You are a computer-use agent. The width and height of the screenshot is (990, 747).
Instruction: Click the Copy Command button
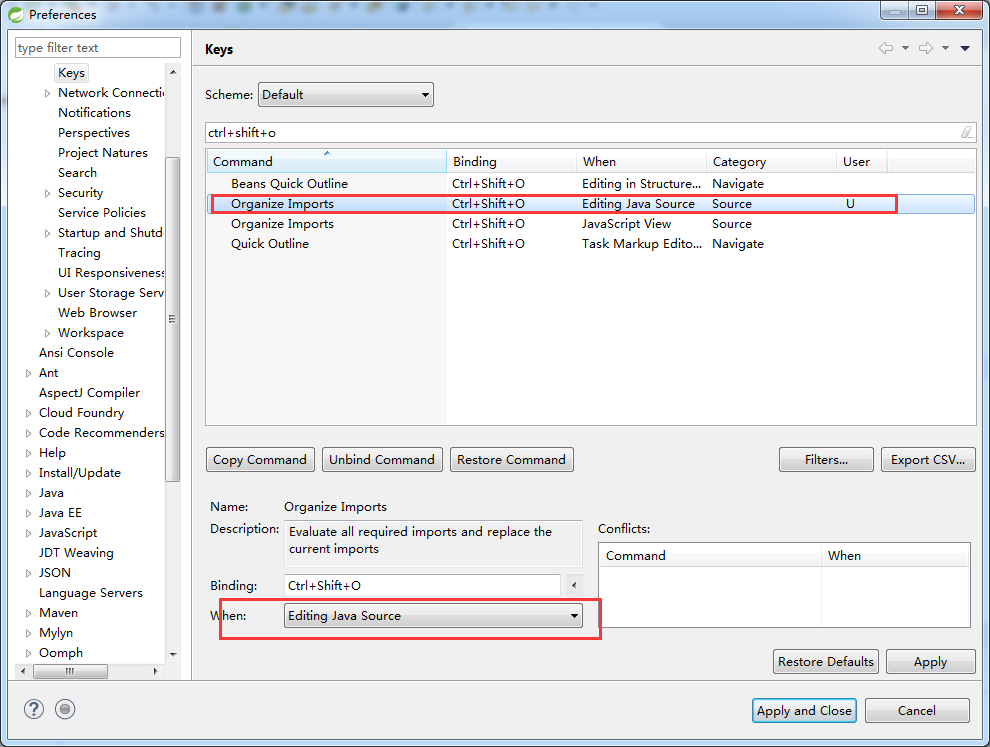[x=259, y=460]
